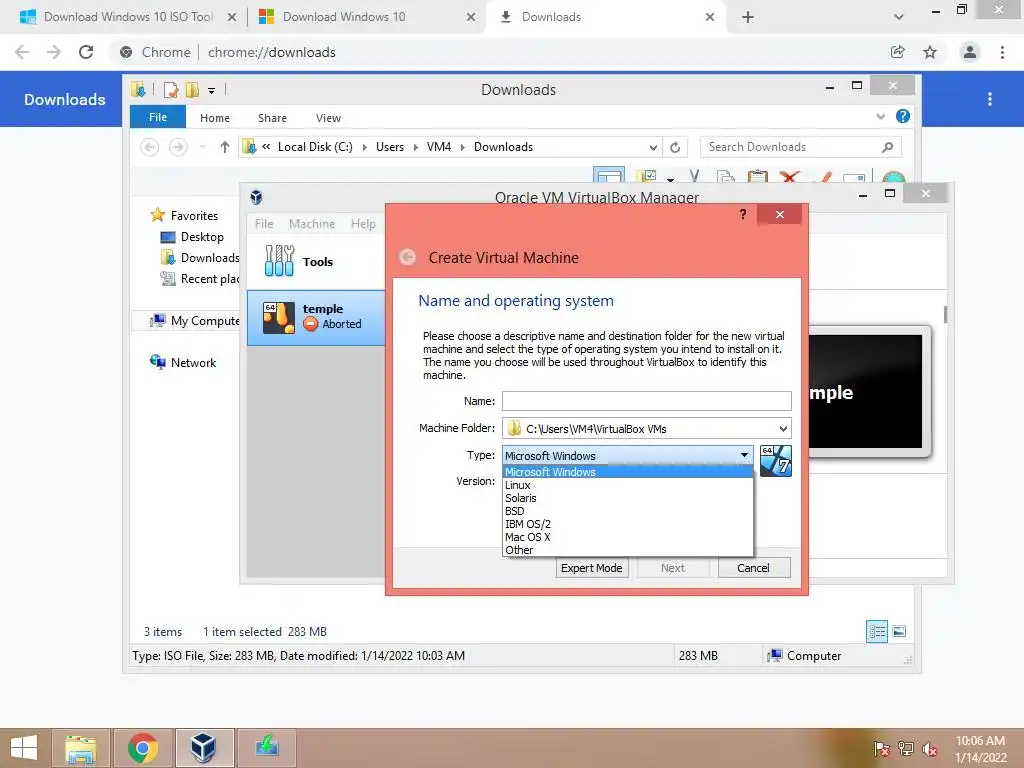Image resolution: width=1024 pixels, height=768 pixels.
Task: Click the Chrome share page icon
Action: click(898, 52)
